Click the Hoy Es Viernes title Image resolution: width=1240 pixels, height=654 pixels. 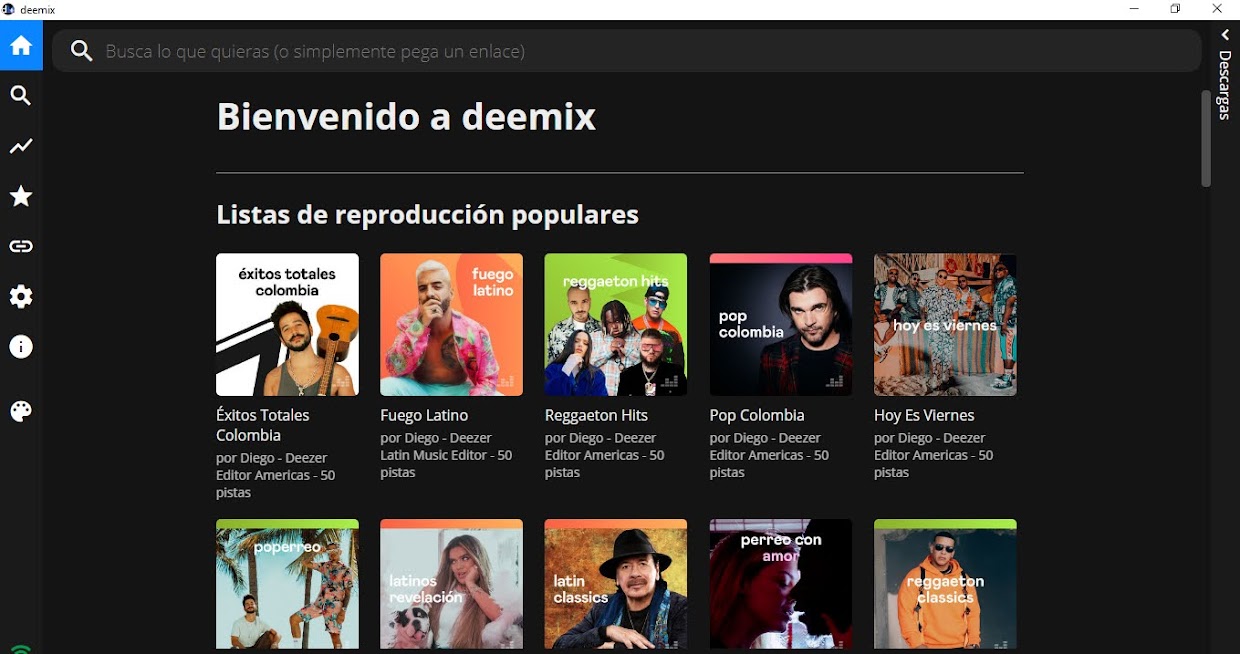(x=924, y=415)
